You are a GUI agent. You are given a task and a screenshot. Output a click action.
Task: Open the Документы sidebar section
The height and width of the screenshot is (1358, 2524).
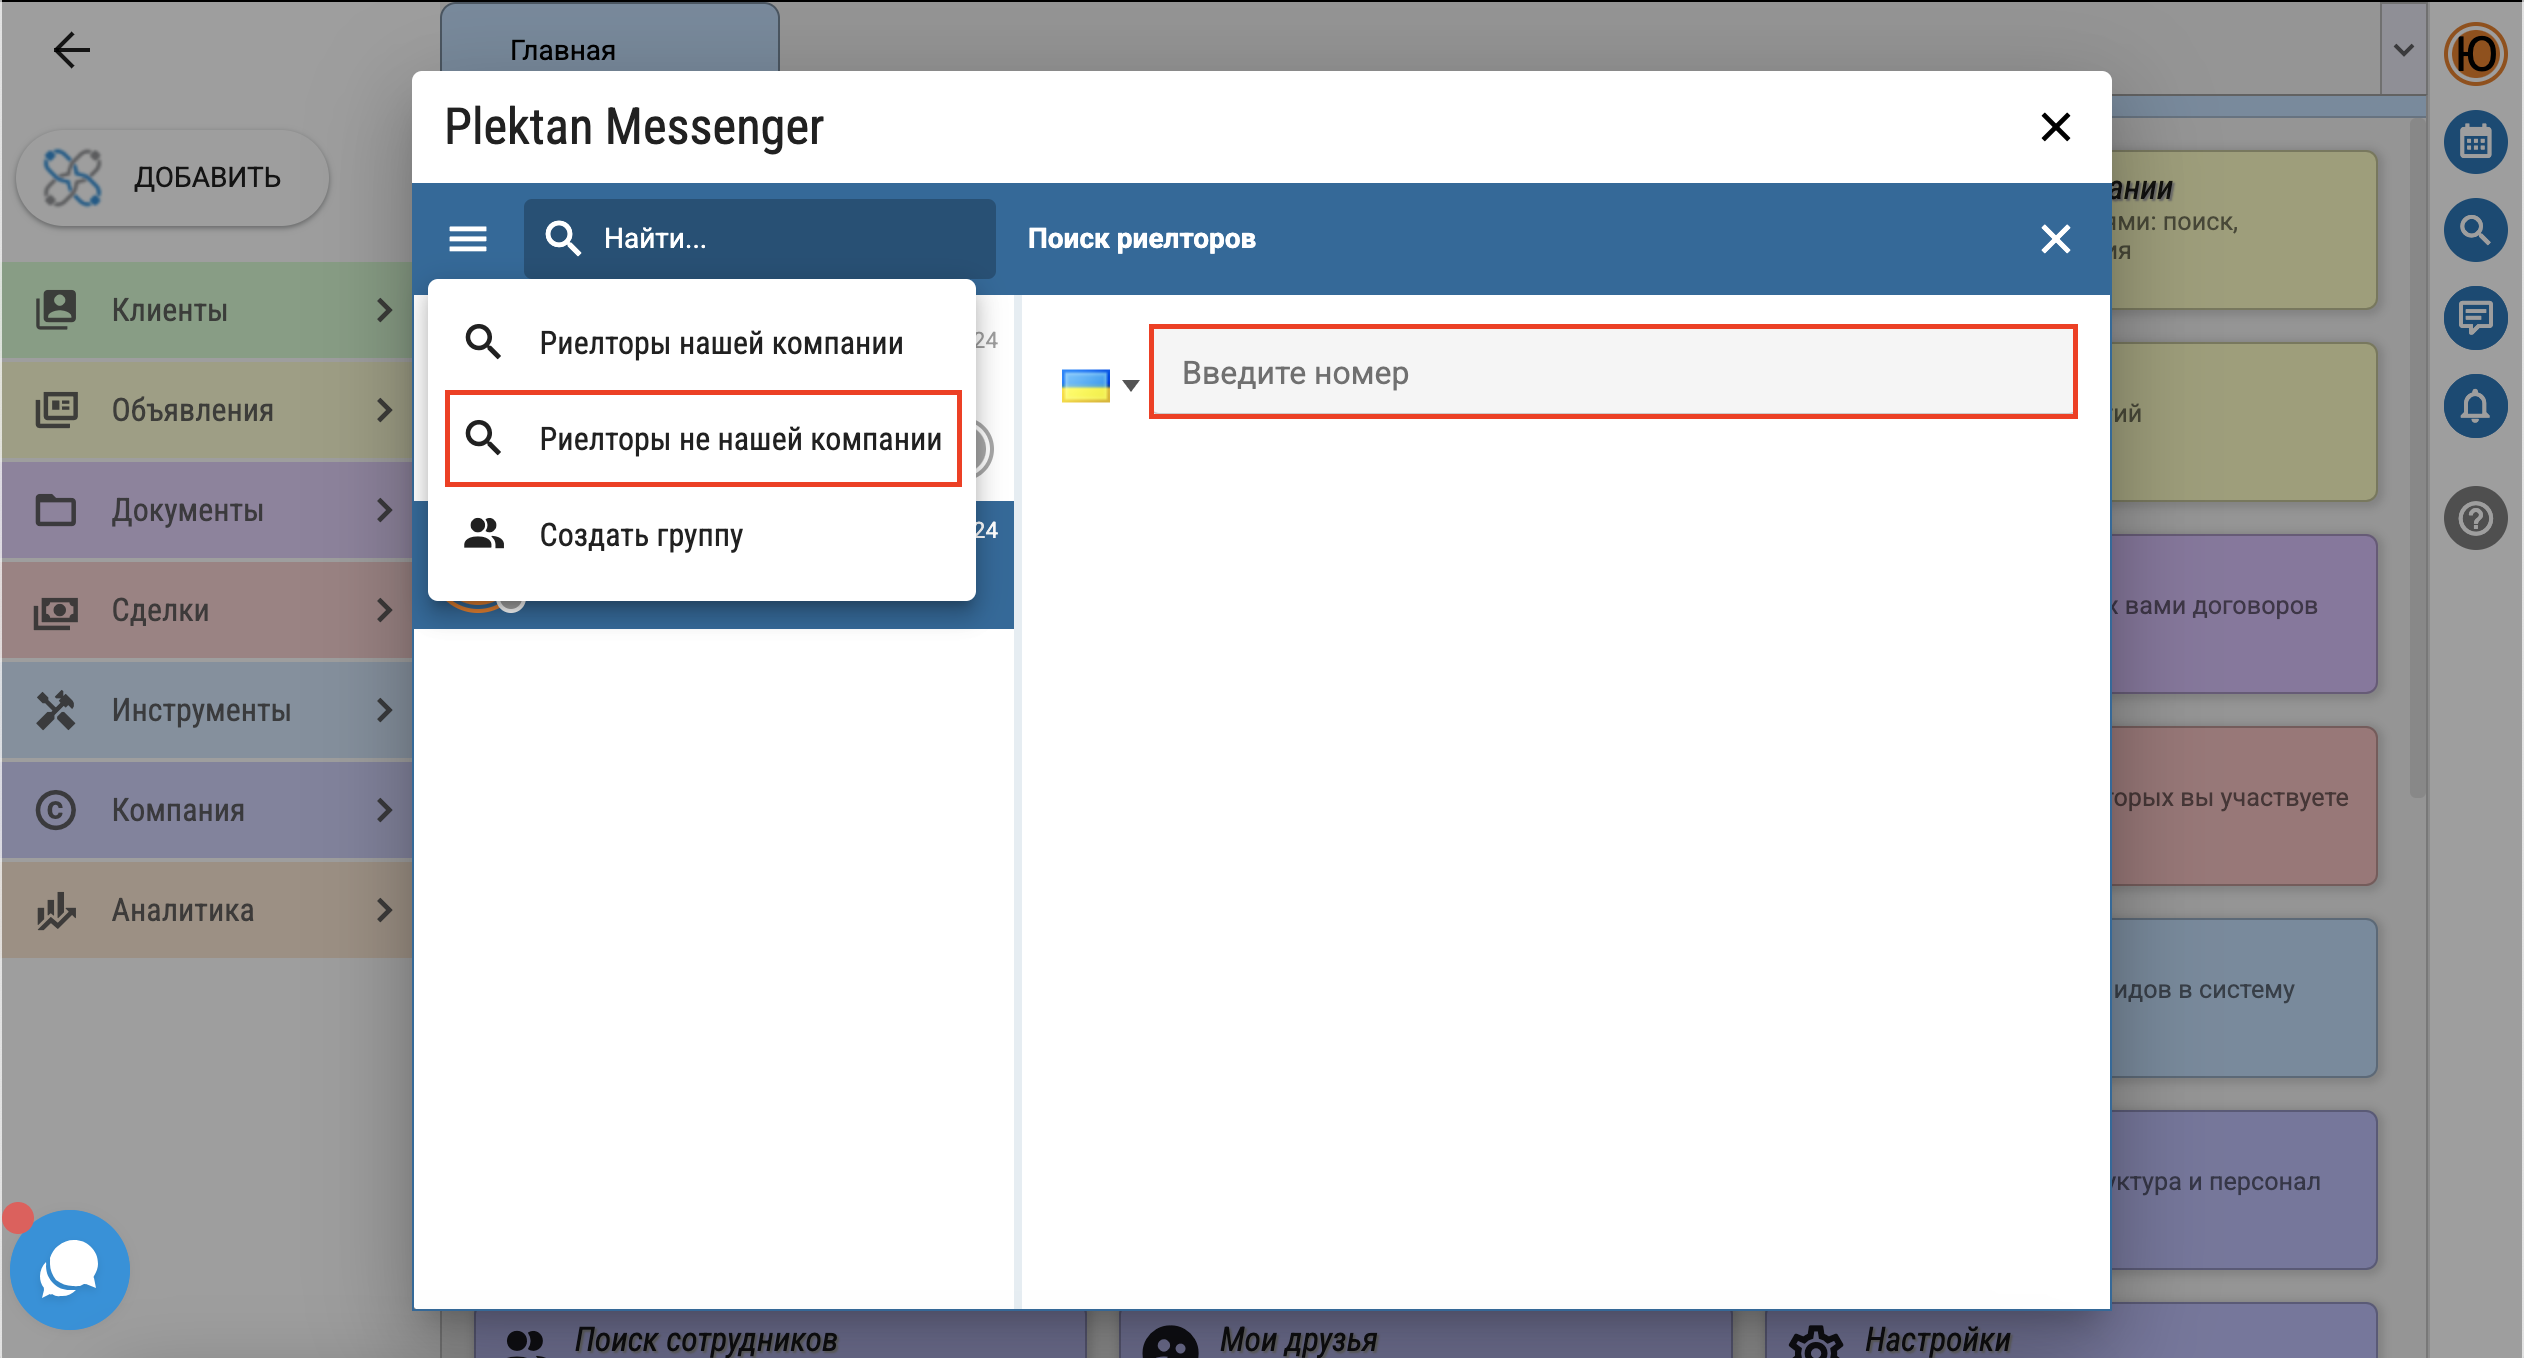coord(207,510)
